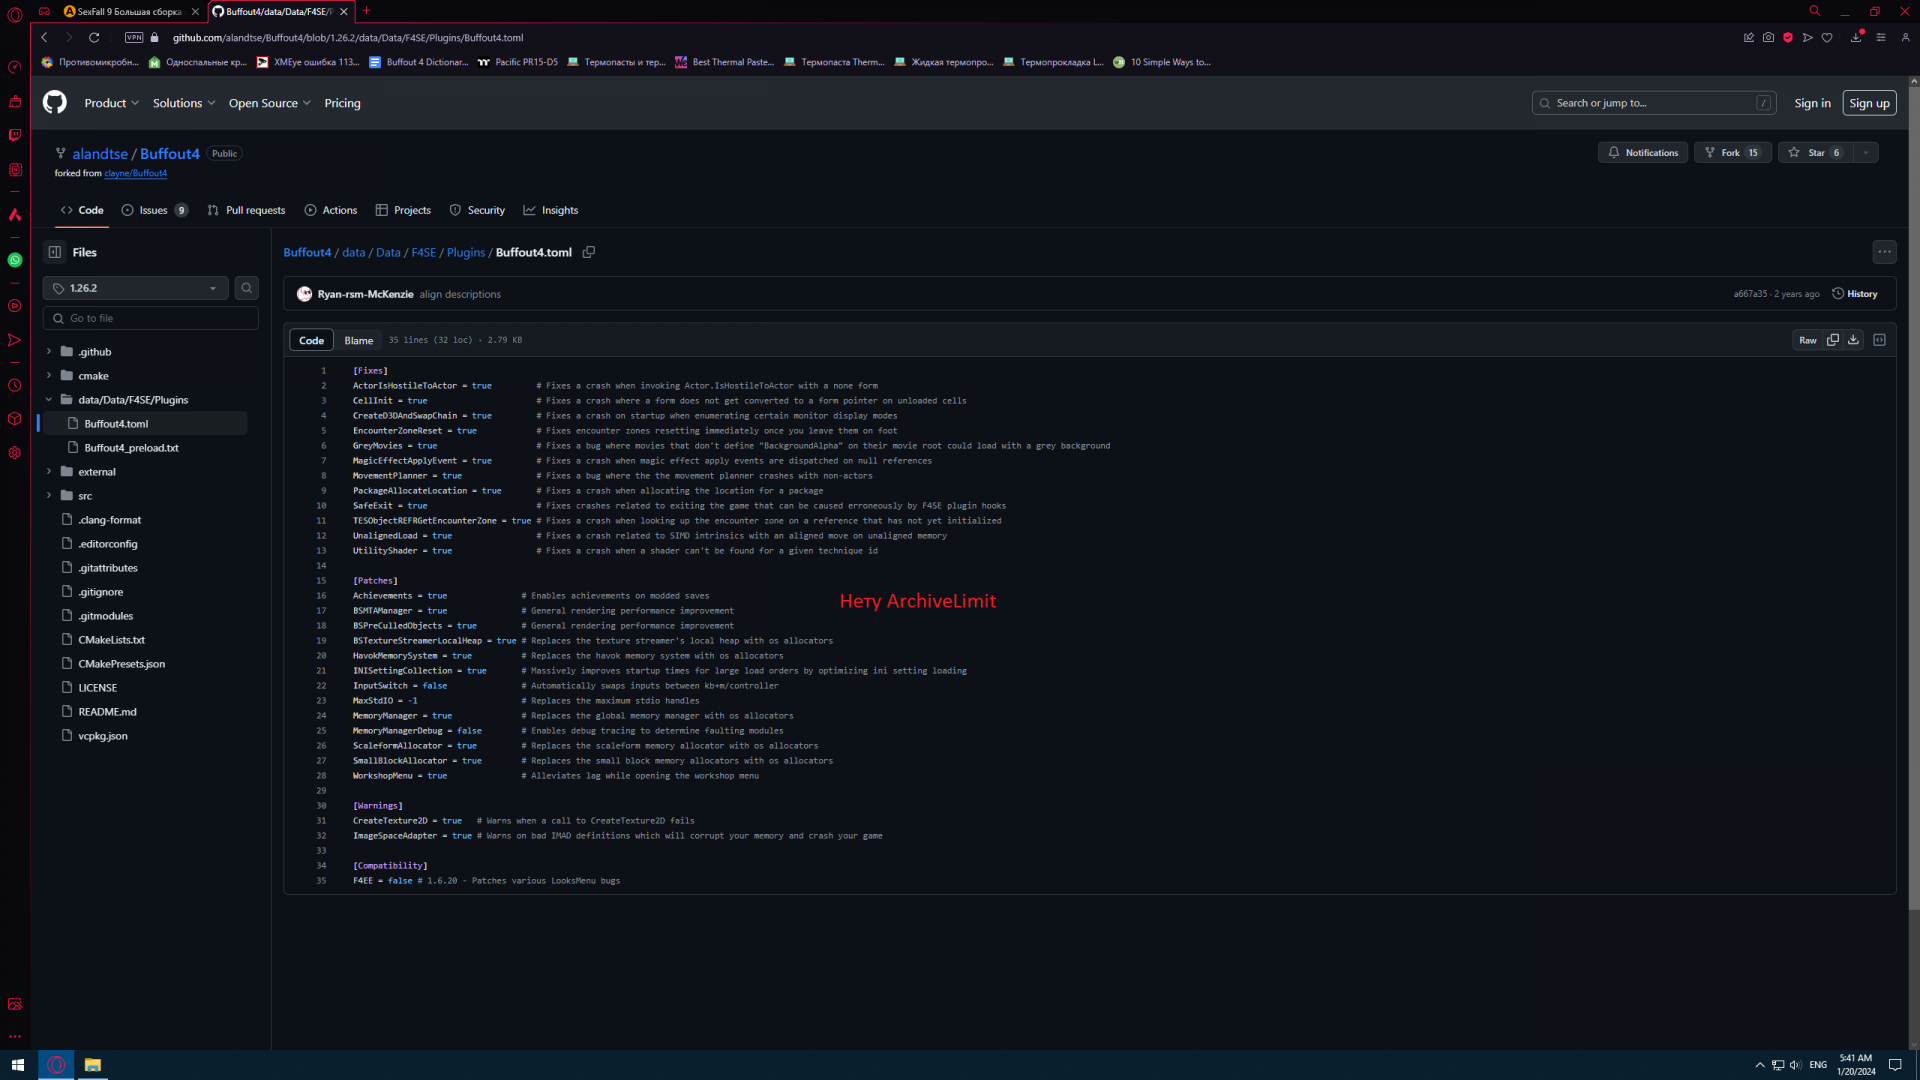
Task: Copy raw file contents icon
Action: click(x=1833, y=340)
